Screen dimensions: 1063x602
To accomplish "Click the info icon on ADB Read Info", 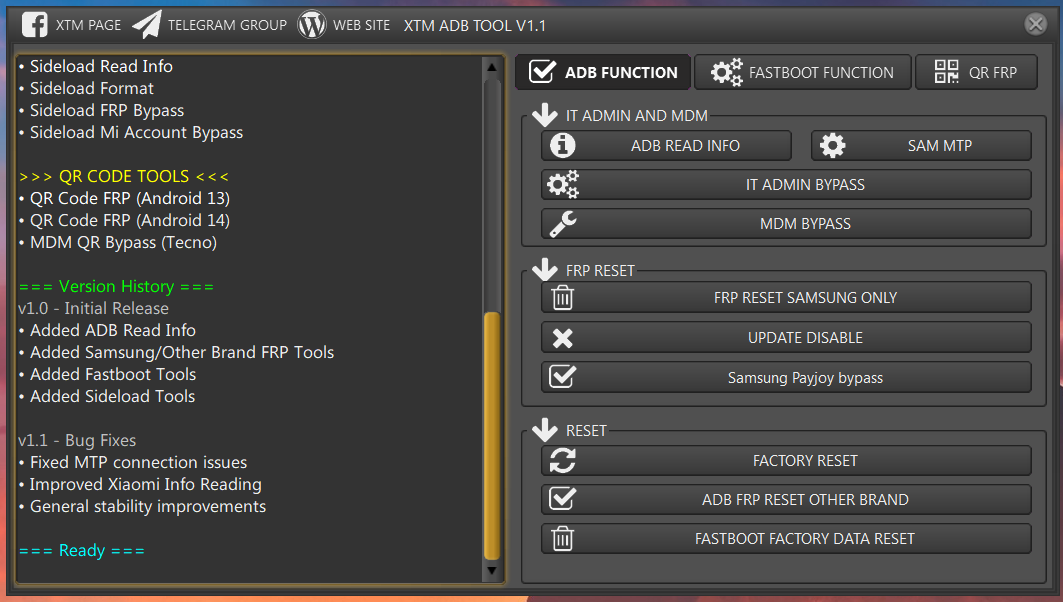I will 563,145.
